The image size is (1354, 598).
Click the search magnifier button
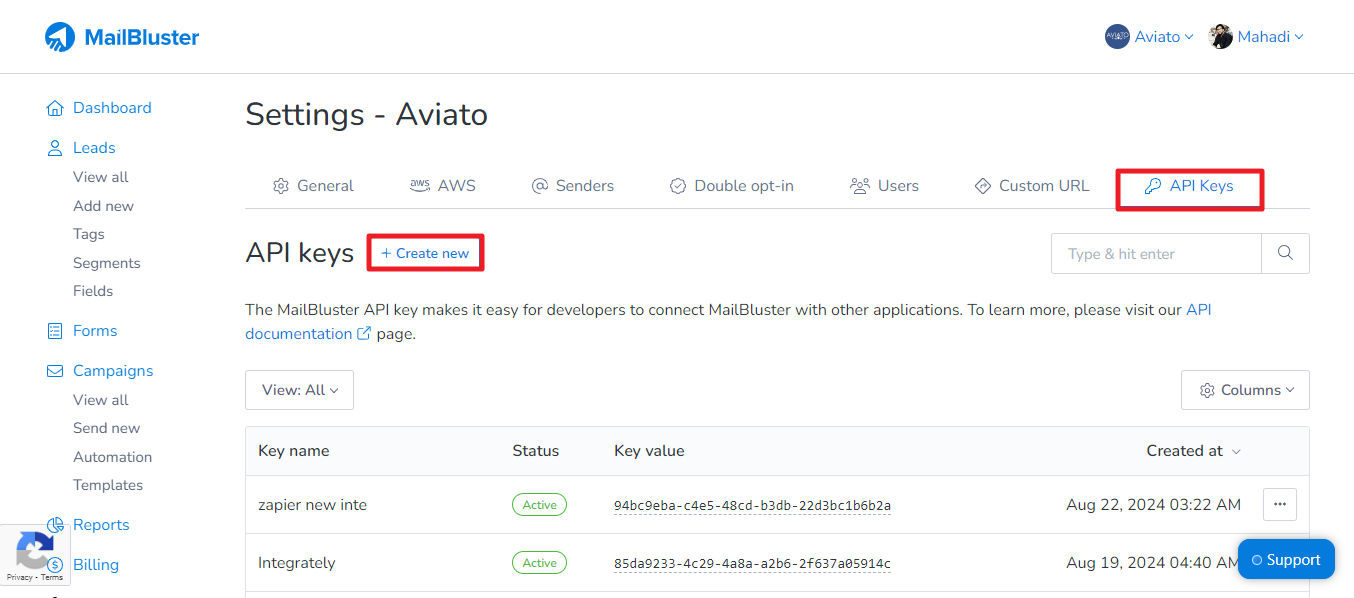(1286, 253)
